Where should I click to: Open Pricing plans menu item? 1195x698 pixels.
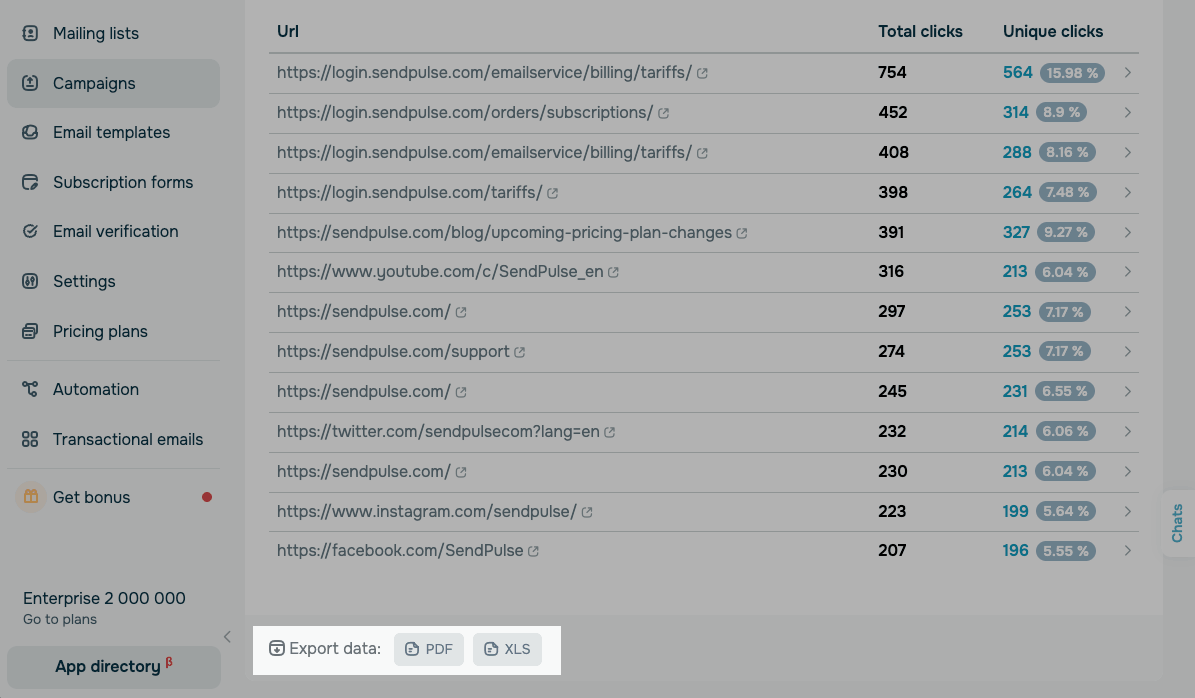pyautogui.click(x=100, y=331)
